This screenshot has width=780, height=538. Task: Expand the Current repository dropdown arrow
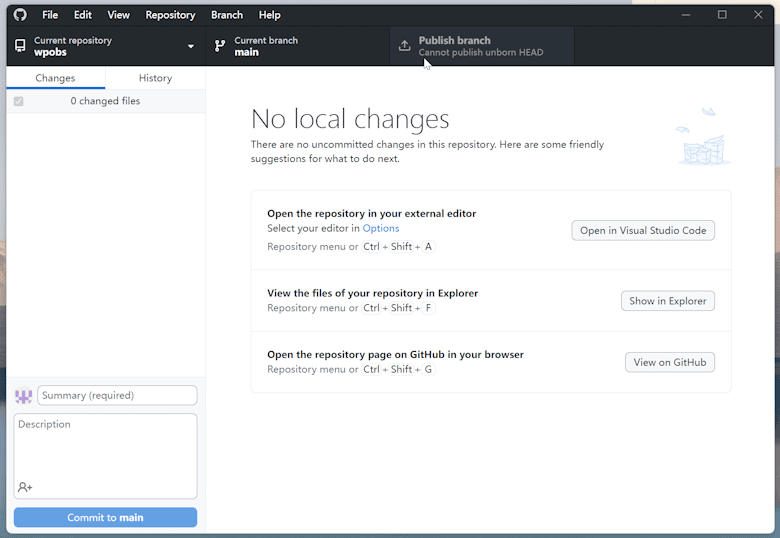[x=191, y=46]
